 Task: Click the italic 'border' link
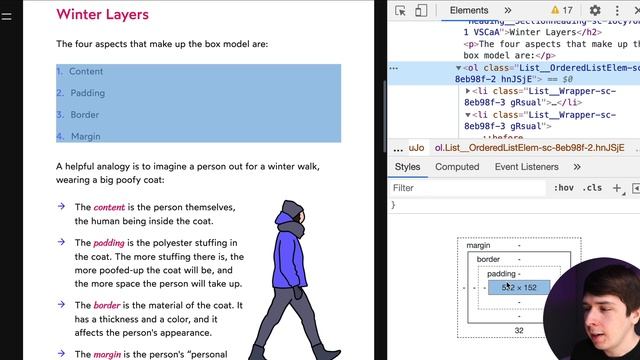click(107, 305)
